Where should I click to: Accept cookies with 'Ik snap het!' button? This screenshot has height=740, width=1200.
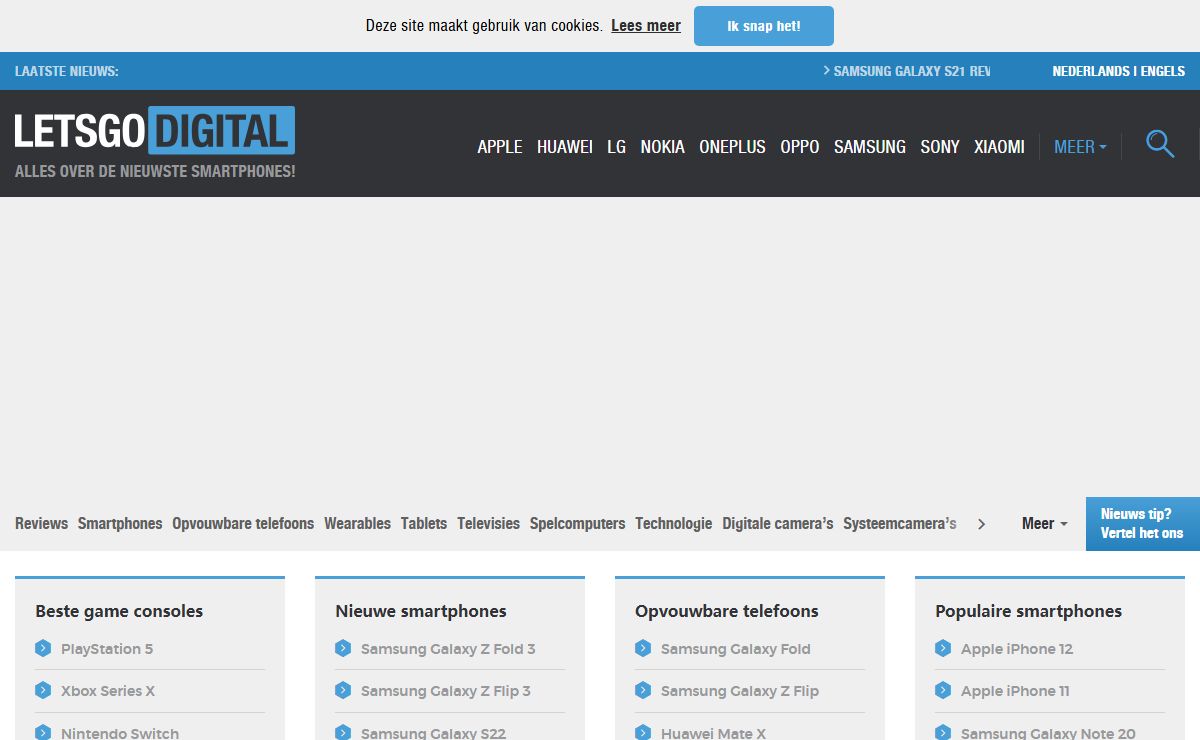coord(764,26)
